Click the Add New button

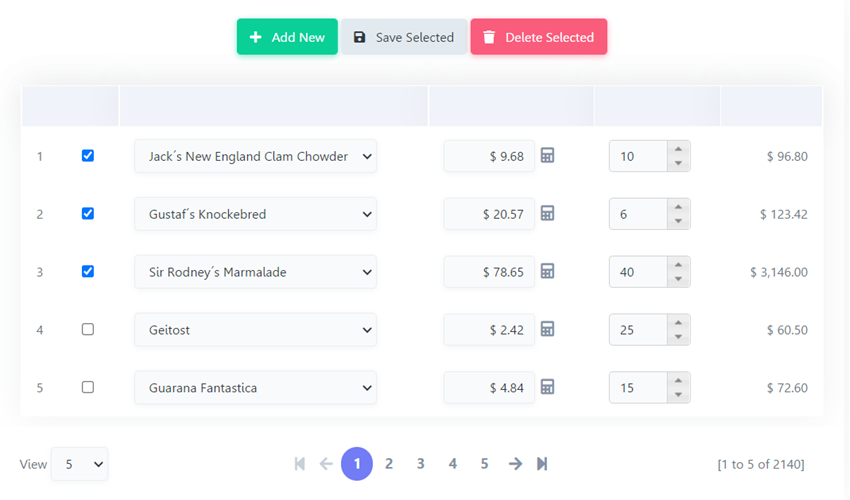(x=287, y=37)
